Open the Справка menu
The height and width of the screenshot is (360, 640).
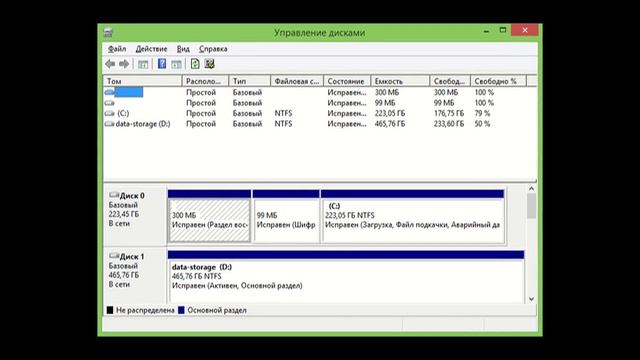(x=213, y=49)
